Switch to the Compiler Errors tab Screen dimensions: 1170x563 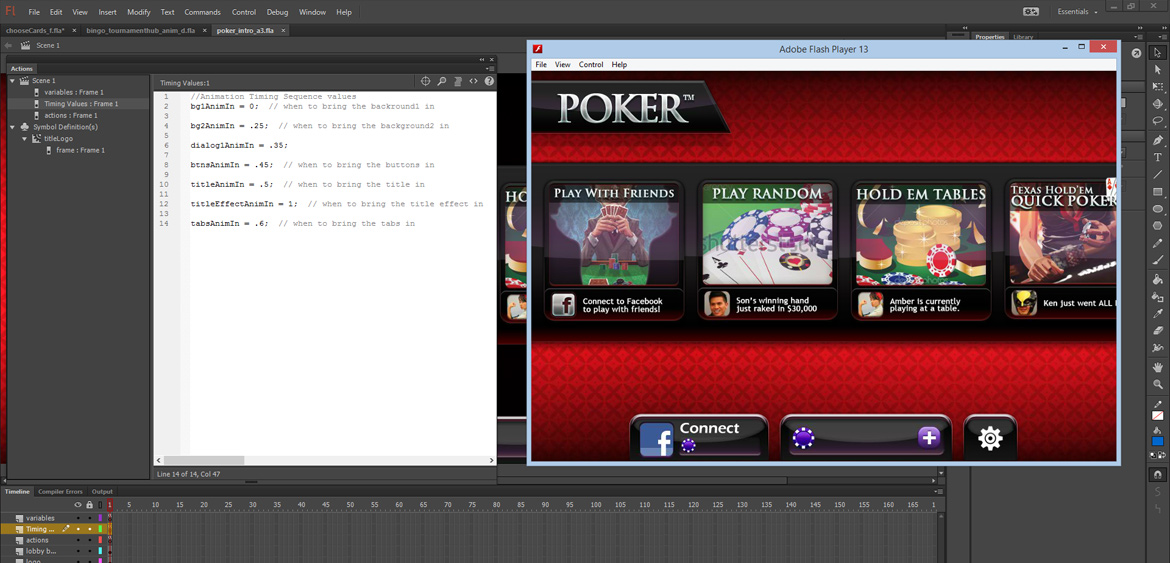60,492
